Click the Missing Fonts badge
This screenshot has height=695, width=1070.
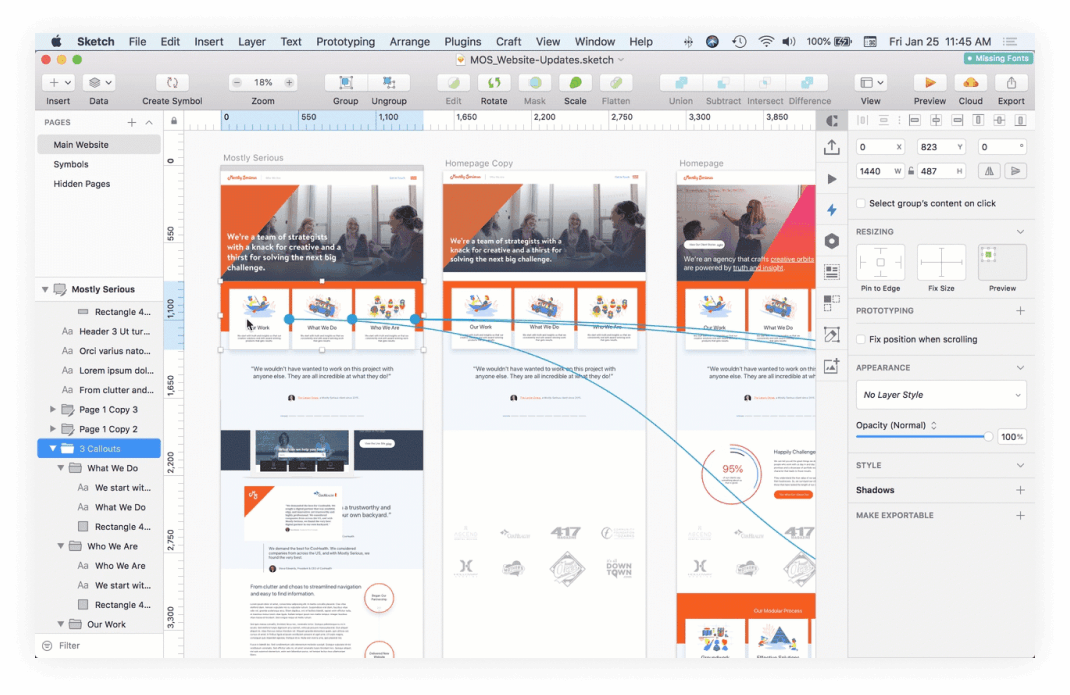coord(997,59)
